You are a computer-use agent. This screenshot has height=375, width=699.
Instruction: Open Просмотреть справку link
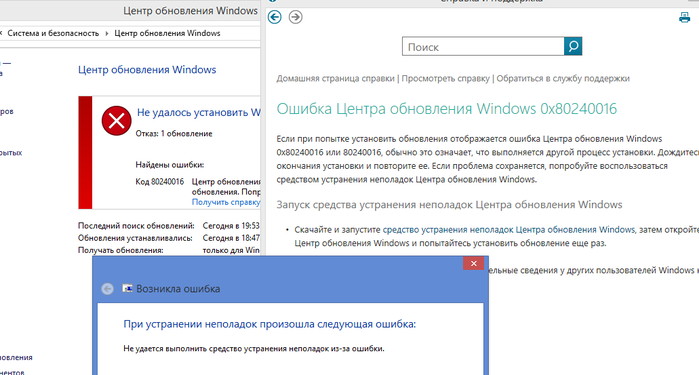(445, 78)
